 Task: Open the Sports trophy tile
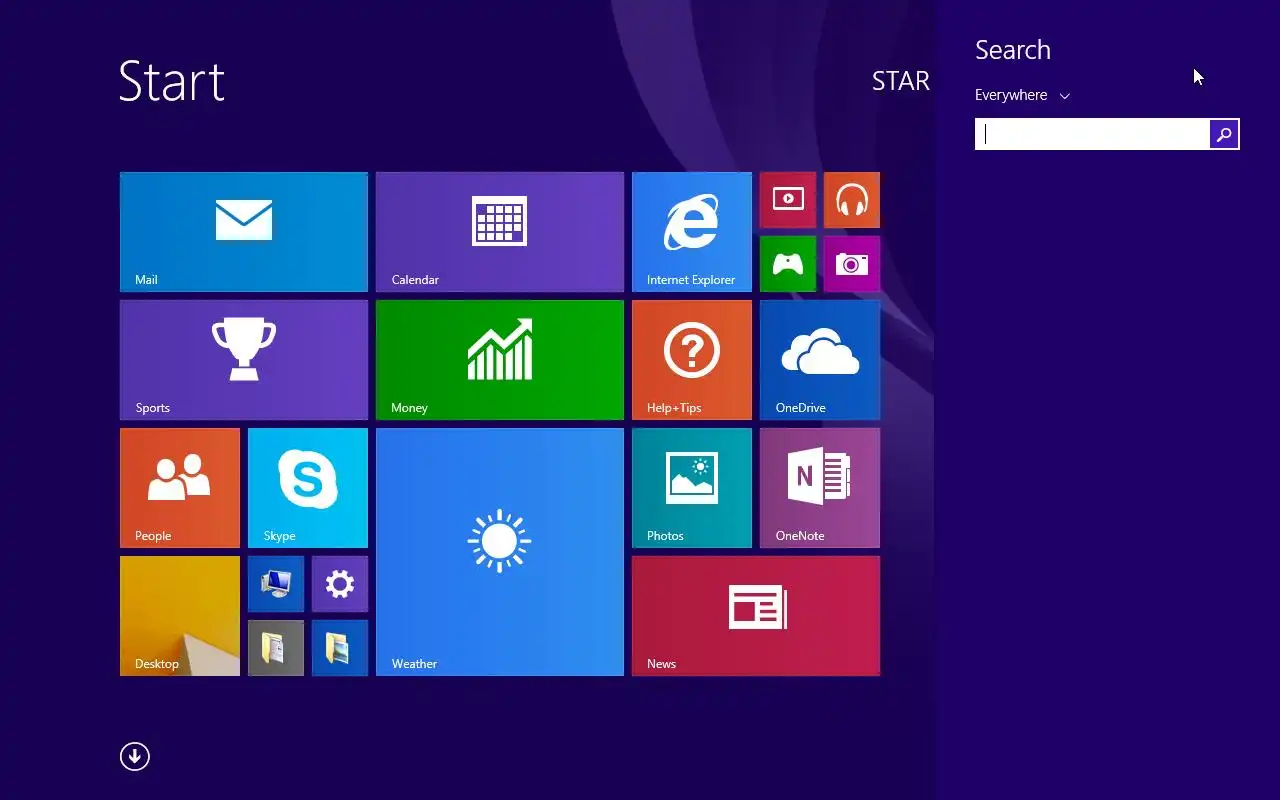tap(244, 360)
